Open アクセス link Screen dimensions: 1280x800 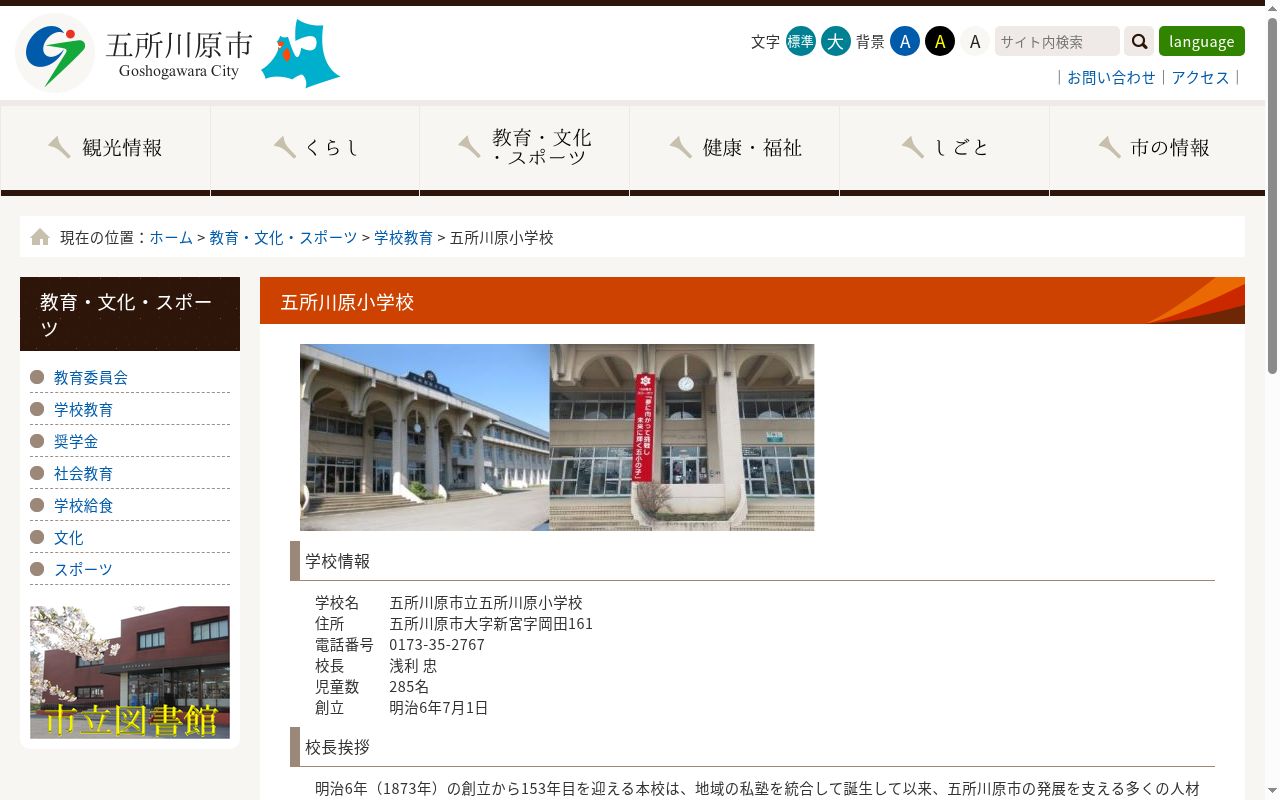click(1200, 77)
